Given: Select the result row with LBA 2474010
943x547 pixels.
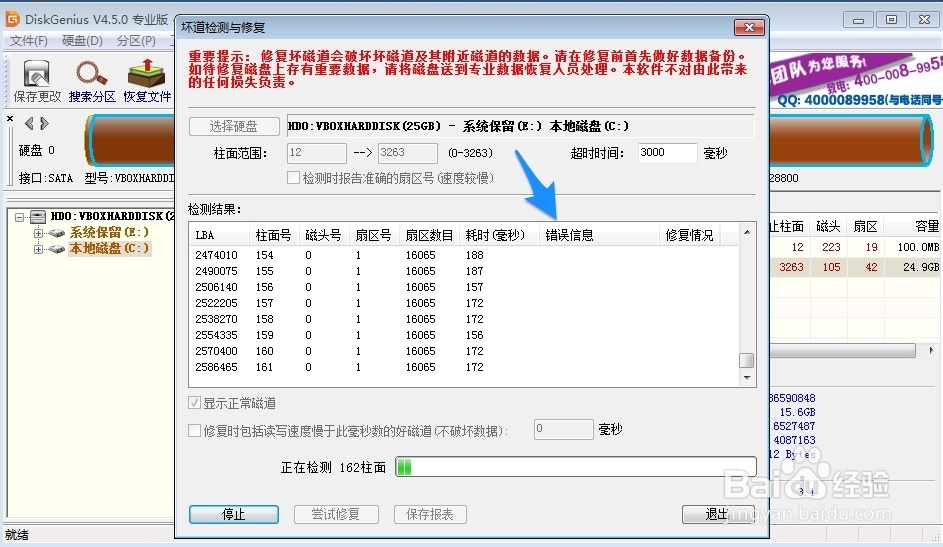Looking at the screenshot, I should coord(464,255).
